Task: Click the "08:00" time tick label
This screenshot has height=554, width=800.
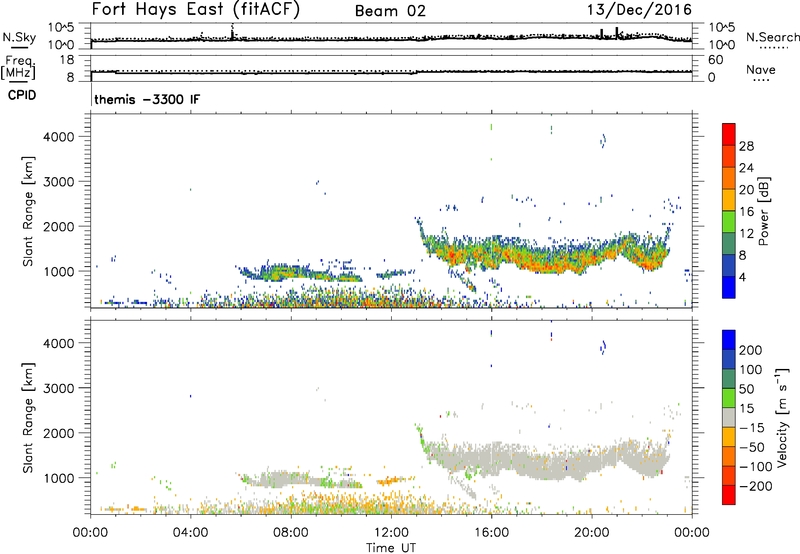Action: [x=291, y=533]
